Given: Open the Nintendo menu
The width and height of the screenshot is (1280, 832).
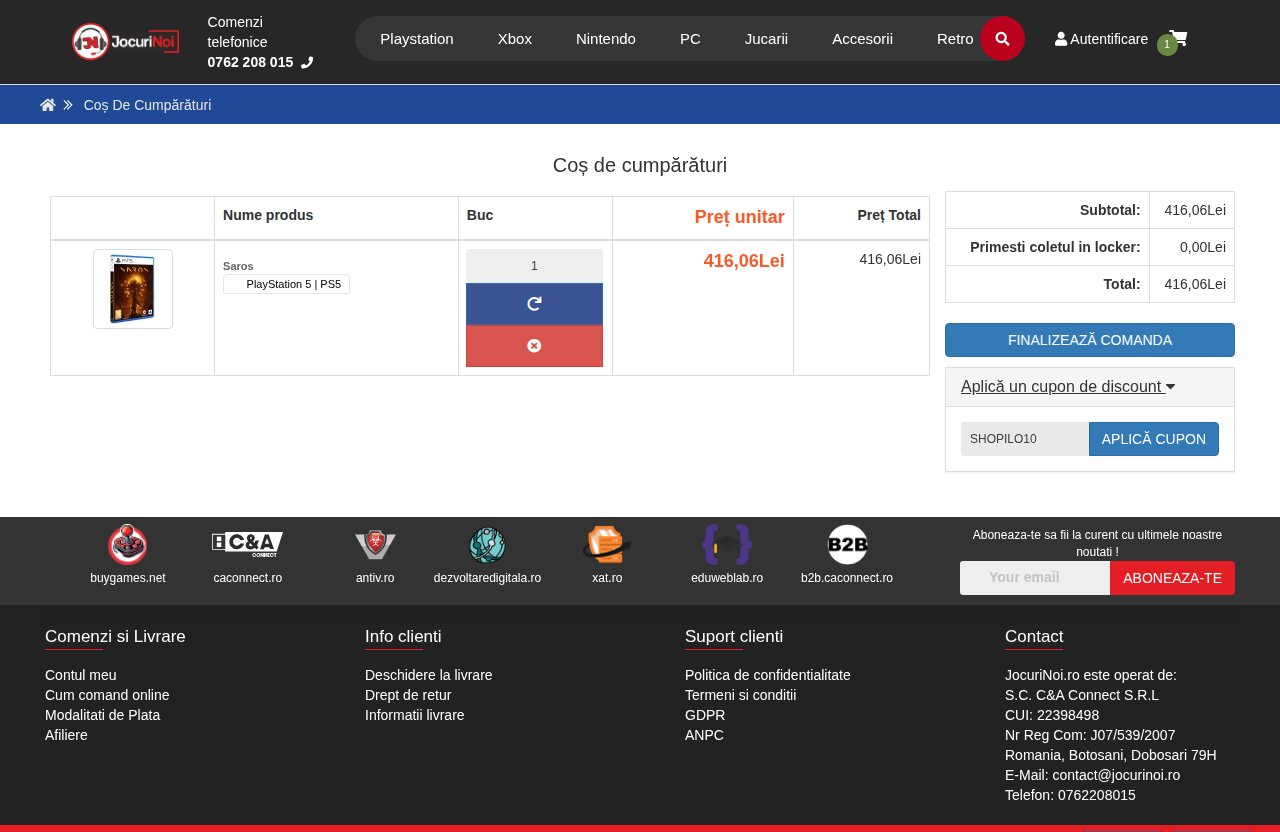Looking at the screenshot, I should coord(606,38).
